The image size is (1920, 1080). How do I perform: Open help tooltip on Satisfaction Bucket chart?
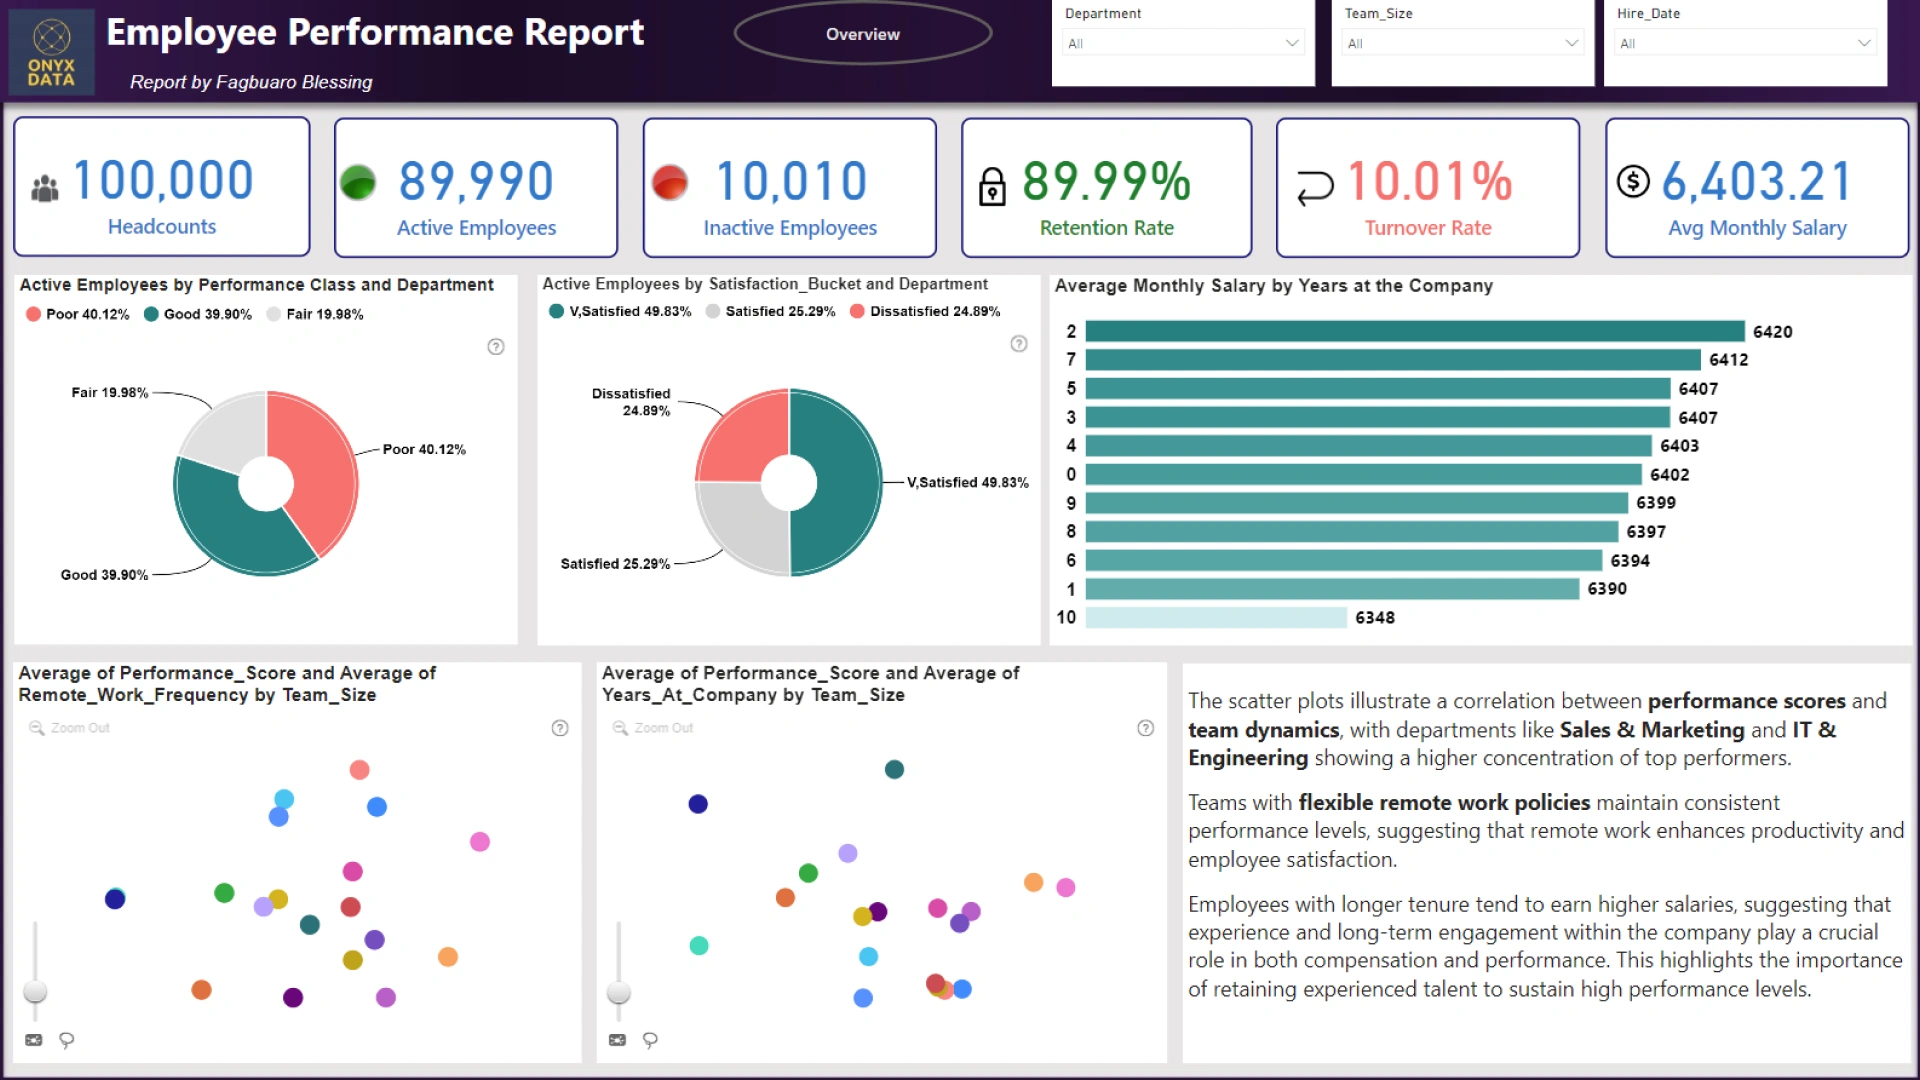[x=1019, y=344]
